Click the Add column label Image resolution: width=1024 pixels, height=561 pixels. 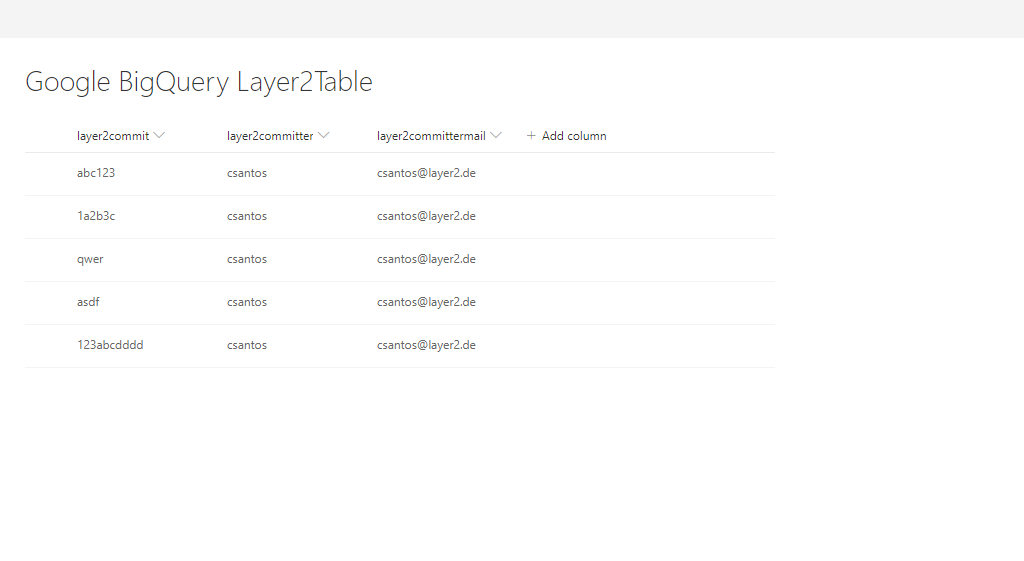(x=574, y=136)
